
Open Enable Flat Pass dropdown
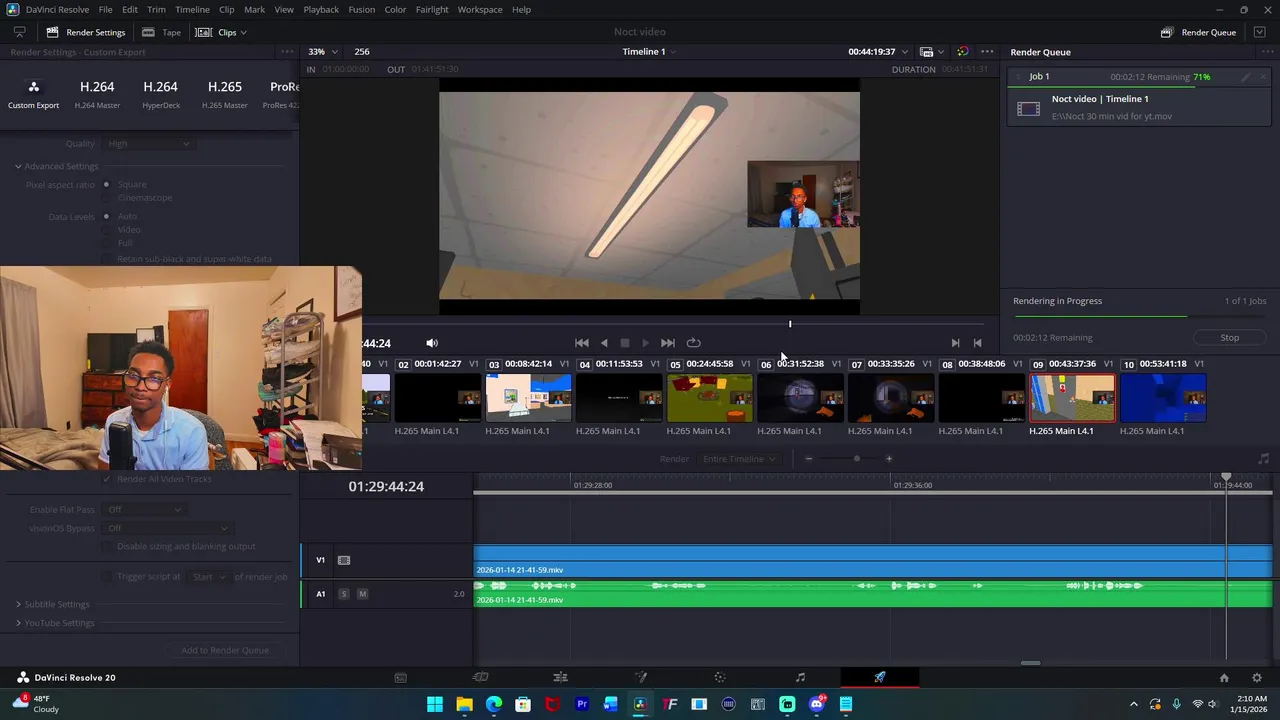pyautogui.click(x=144, y=510)
